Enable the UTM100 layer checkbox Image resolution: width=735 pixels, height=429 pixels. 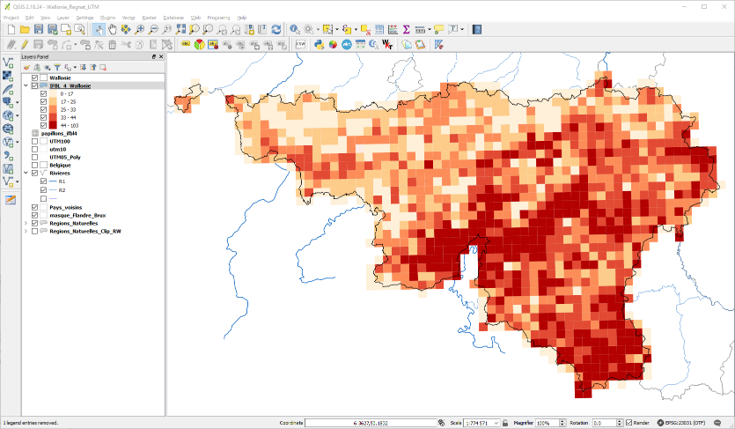click(36, 141)
